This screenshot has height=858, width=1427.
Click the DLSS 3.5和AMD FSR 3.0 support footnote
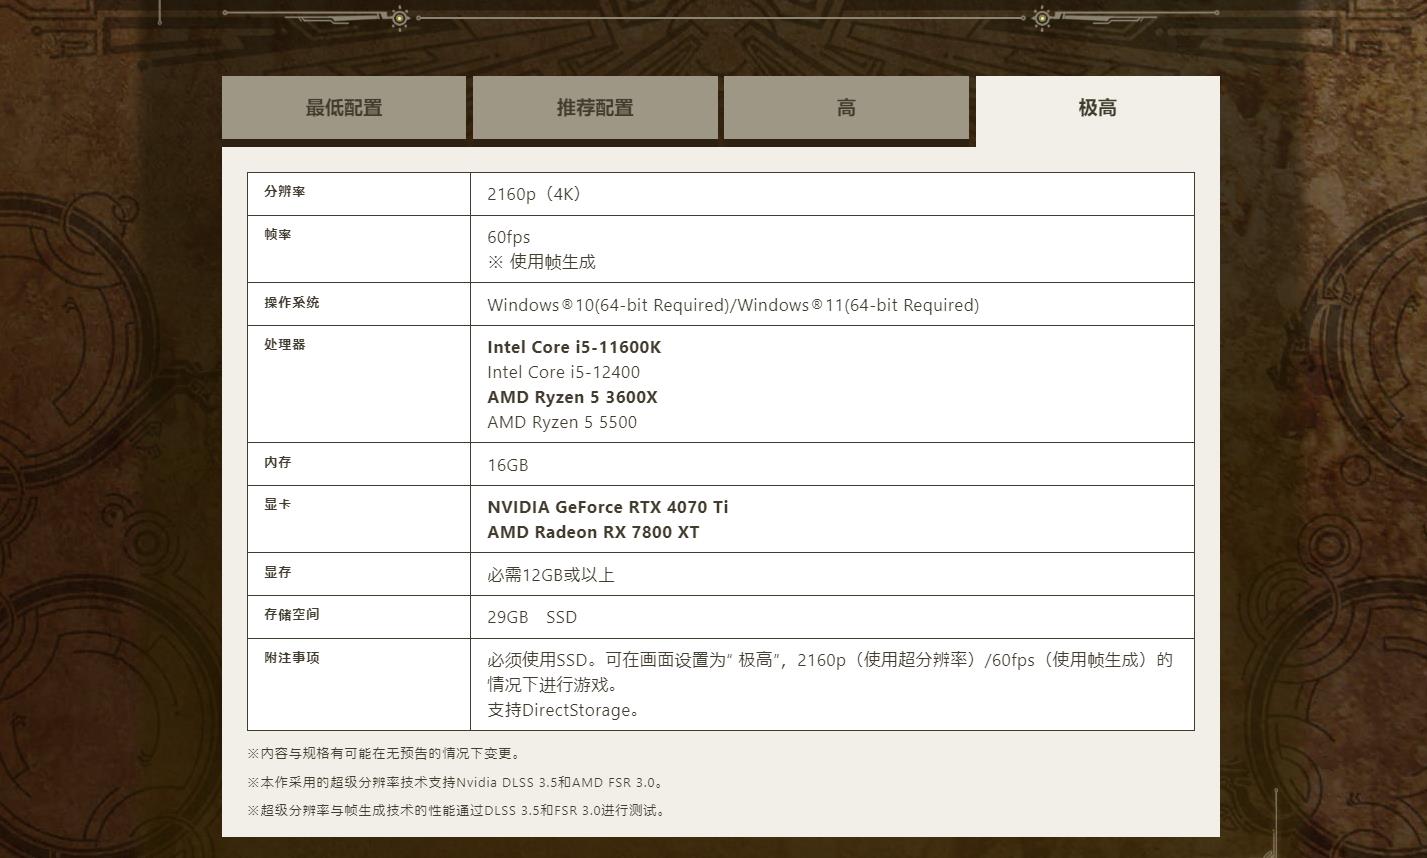pos(457,782)
